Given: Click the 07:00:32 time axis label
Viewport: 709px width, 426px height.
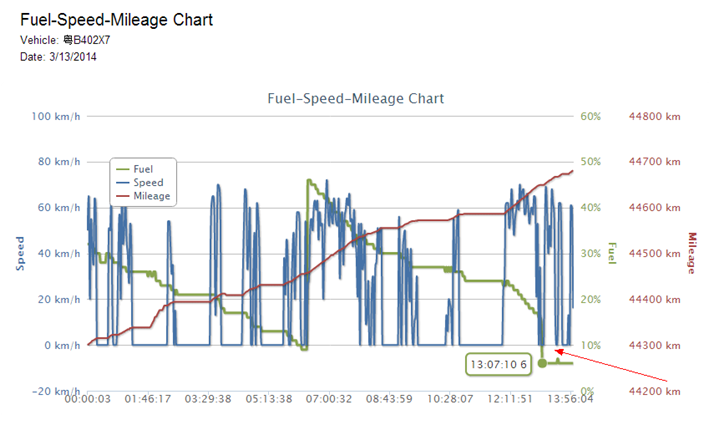Looking at the screenshot, I should tap(327, 399).
